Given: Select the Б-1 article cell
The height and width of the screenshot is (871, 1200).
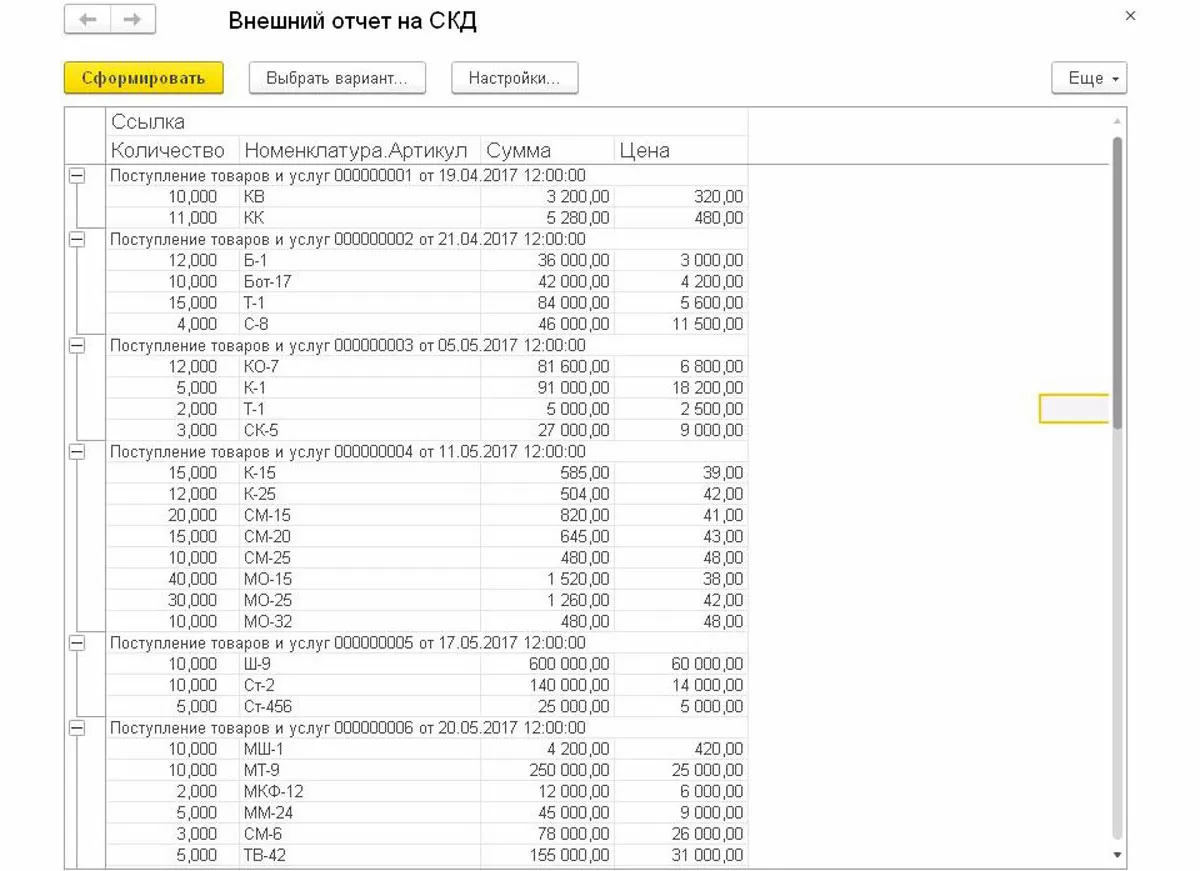Looking at the screenshot, I should [360, 260].
